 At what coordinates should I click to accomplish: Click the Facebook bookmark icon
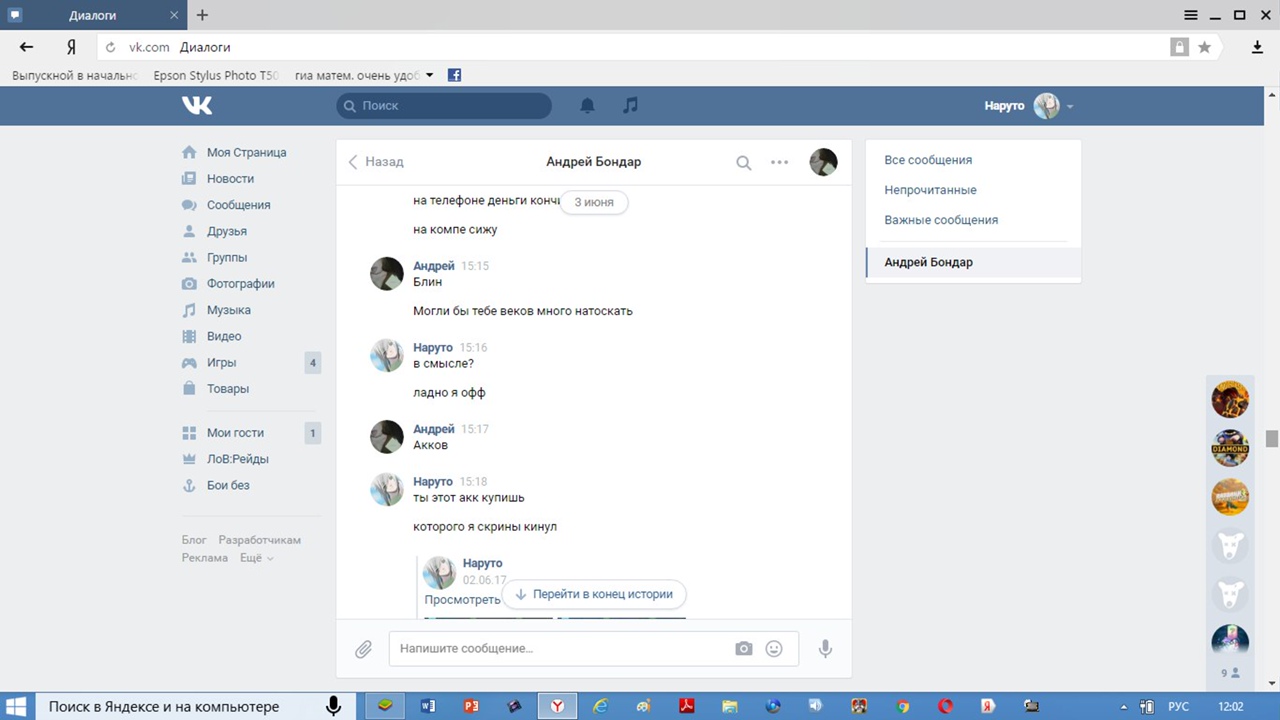(x=454, y=75)
